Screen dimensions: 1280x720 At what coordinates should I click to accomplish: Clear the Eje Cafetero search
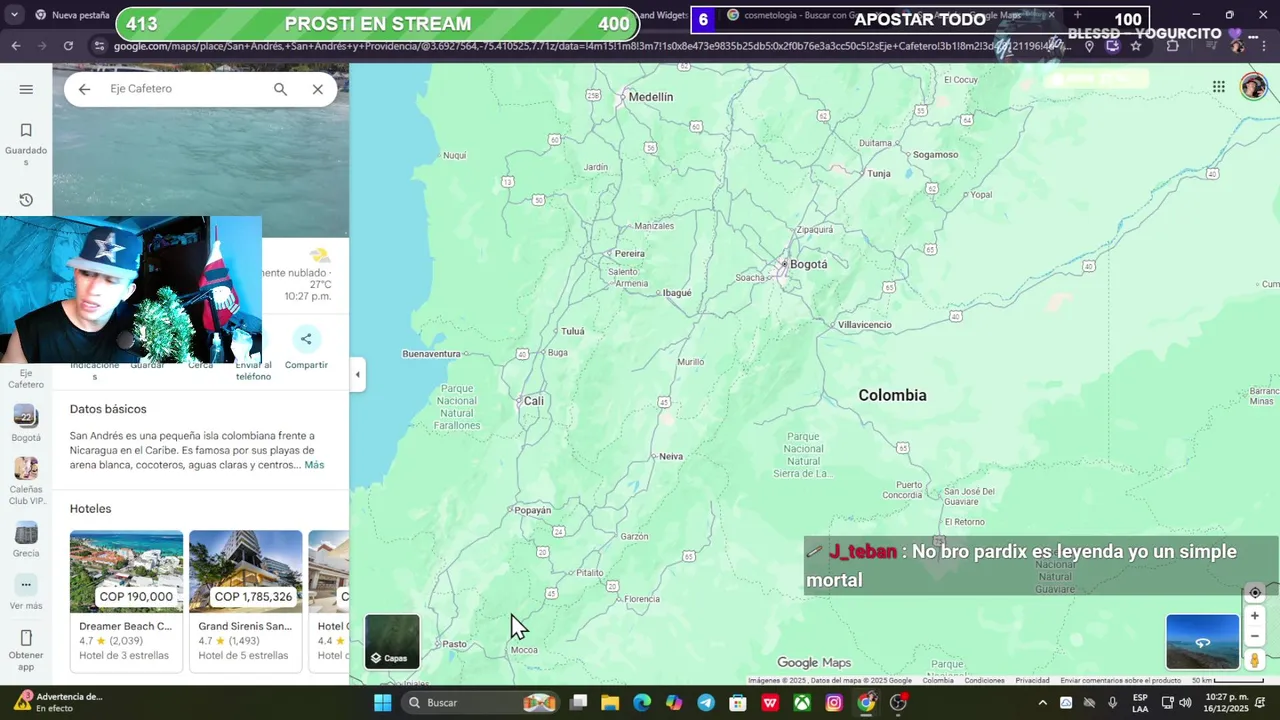coord(317,89)
